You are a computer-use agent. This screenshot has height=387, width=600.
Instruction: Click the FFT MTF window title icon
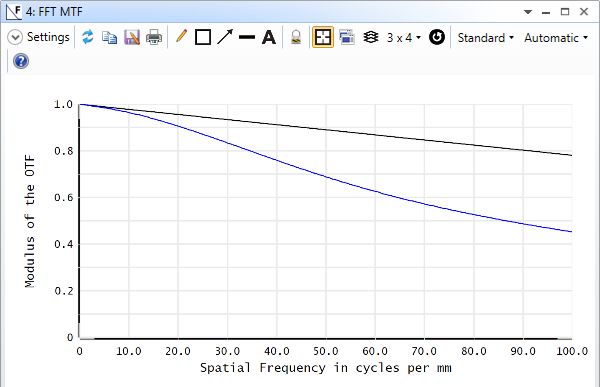(x=14, y=11)
